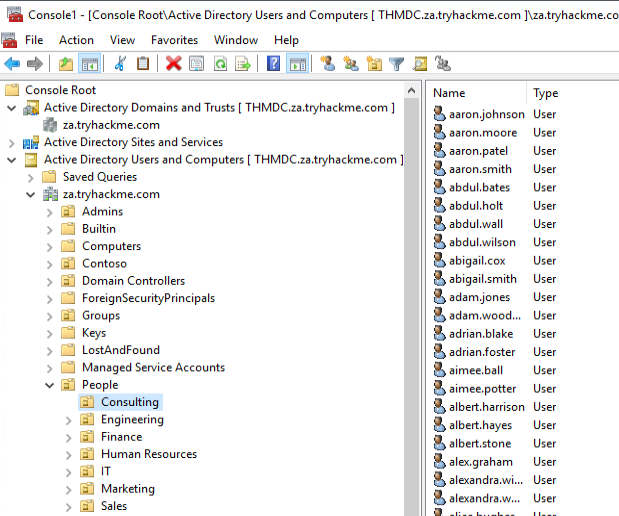Expand the Engineering OU node
The height and width of the screenshot is (516, 619).
pos(69,420)
